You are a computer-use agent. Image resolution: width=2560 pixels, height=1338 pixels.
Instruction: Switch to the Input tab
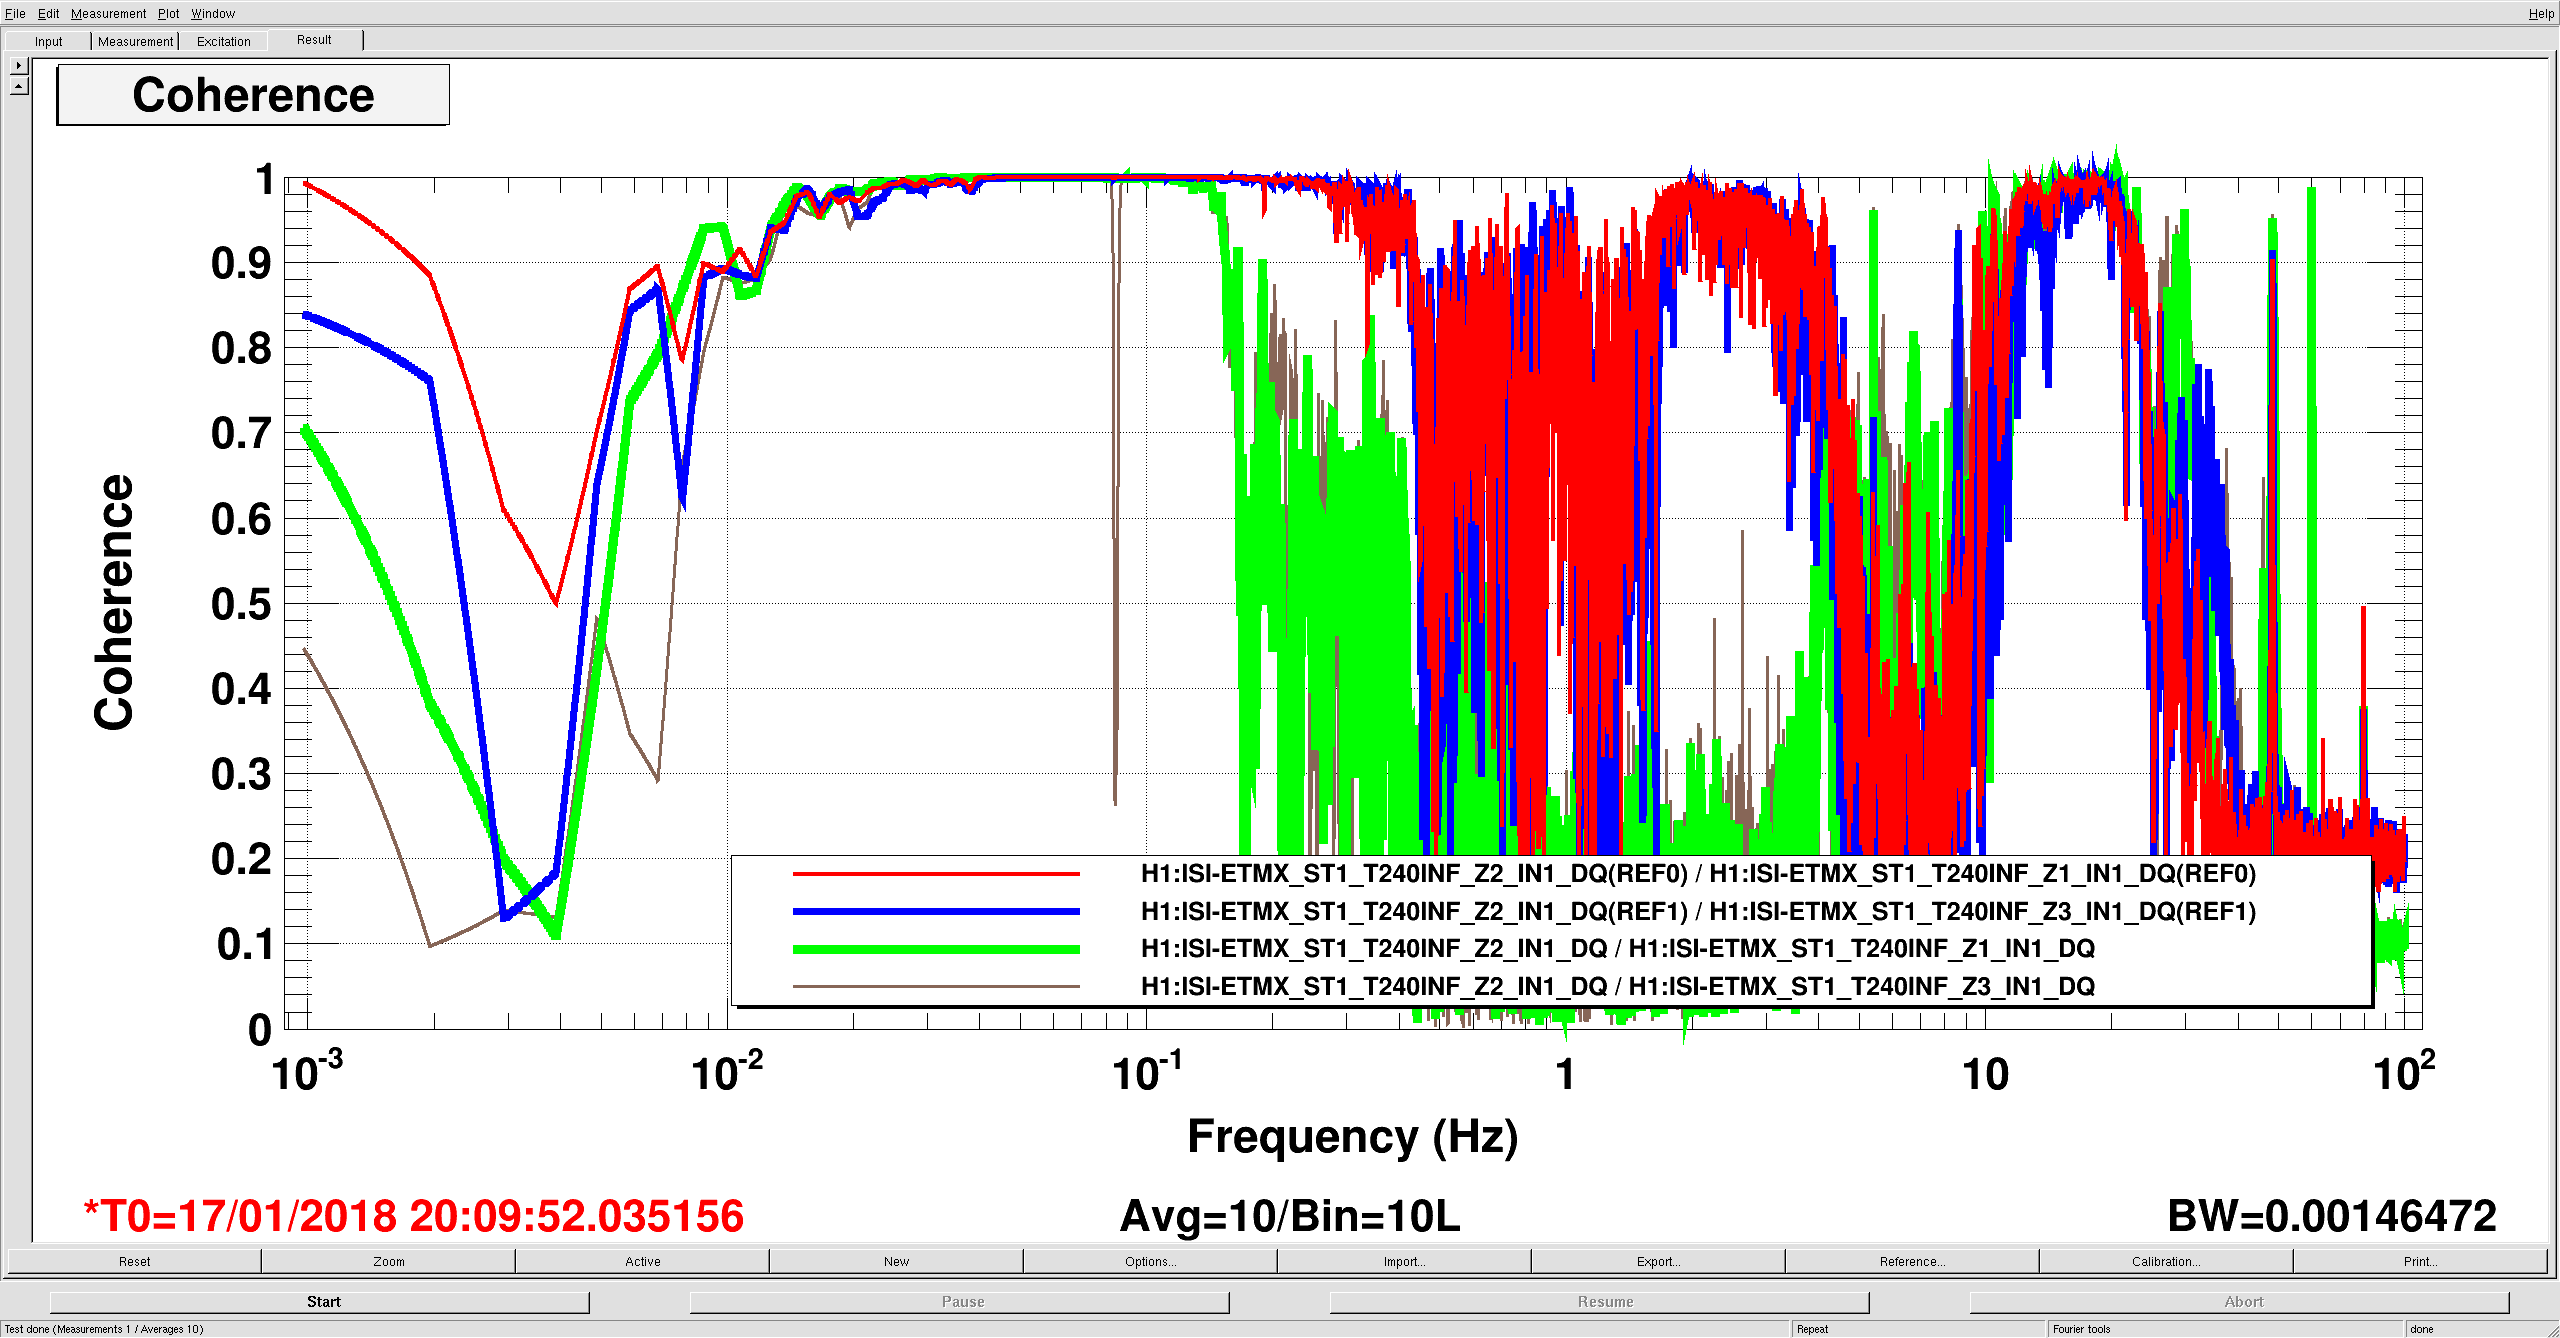tap(48, 41)
